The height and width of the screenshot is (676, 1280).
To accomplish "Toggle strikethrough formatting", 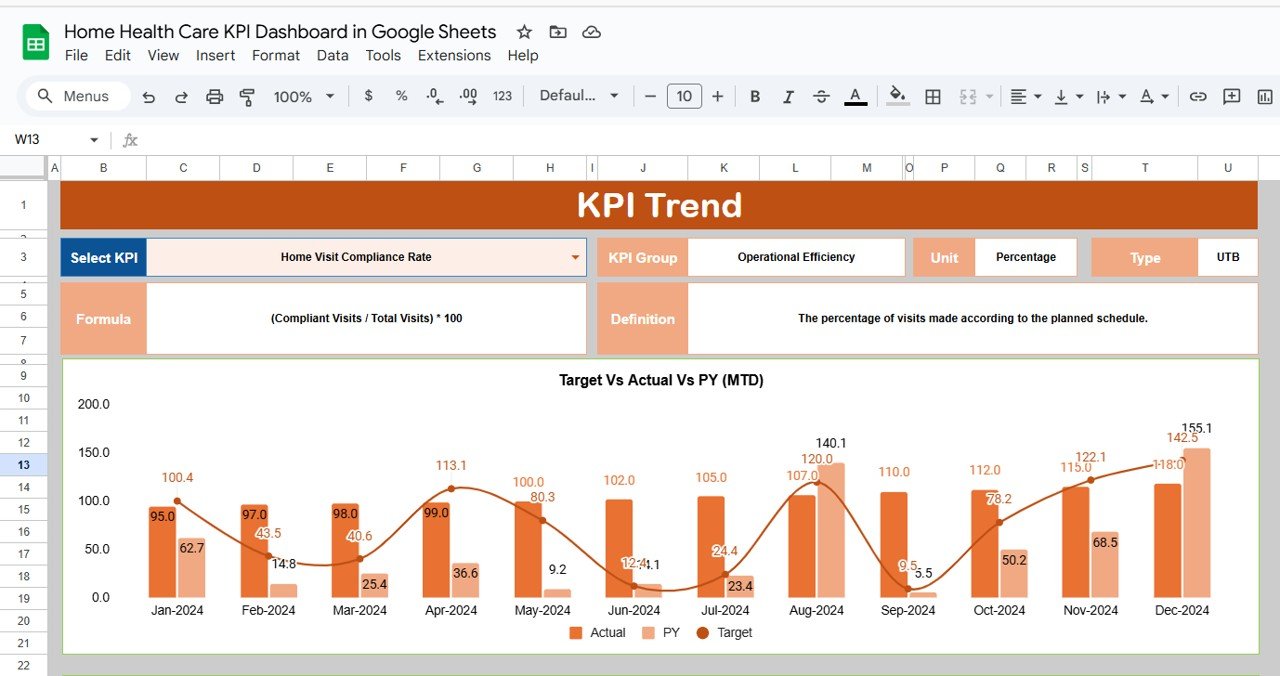I will pos(821,97).
